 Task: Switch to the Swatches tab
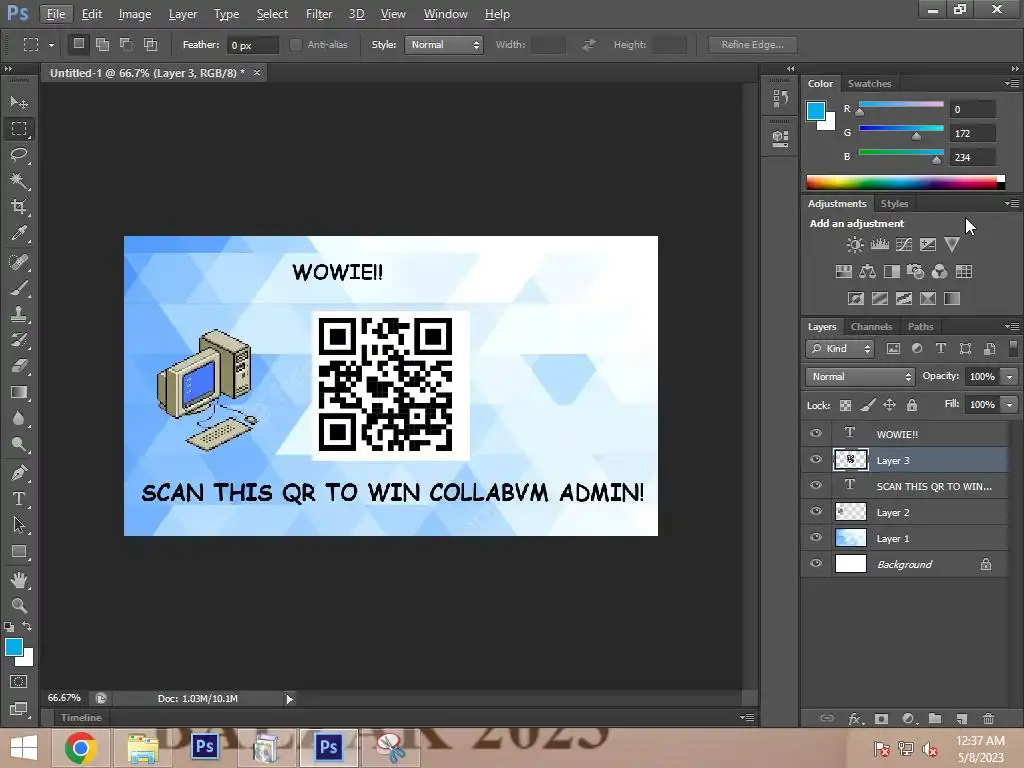pyautogui.click(x=869, y=84)
